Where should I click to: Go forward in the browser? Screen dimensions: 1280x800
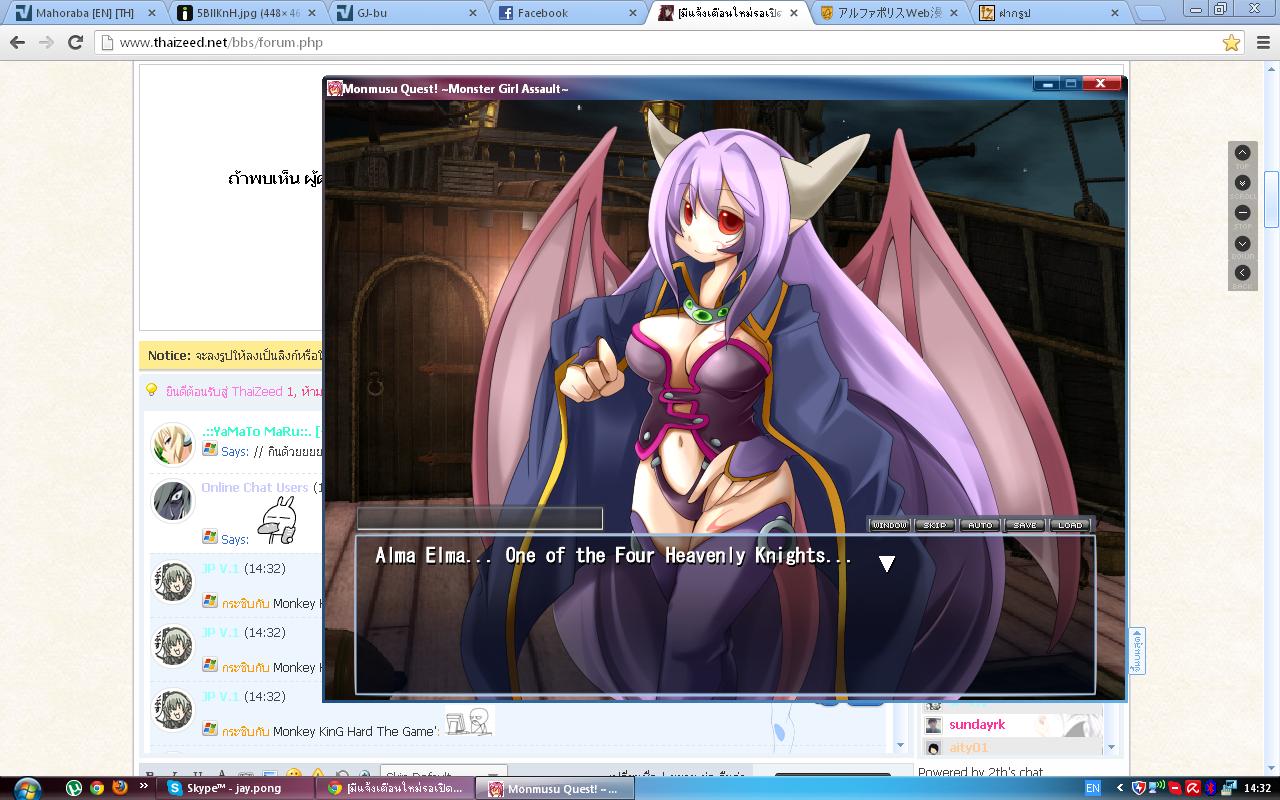tap(46, 43)
